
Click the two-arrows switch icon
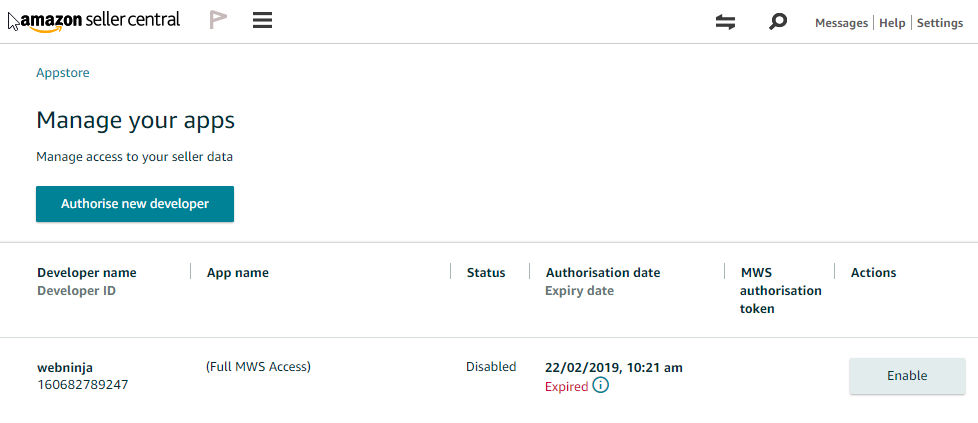[x=726, y=22]
